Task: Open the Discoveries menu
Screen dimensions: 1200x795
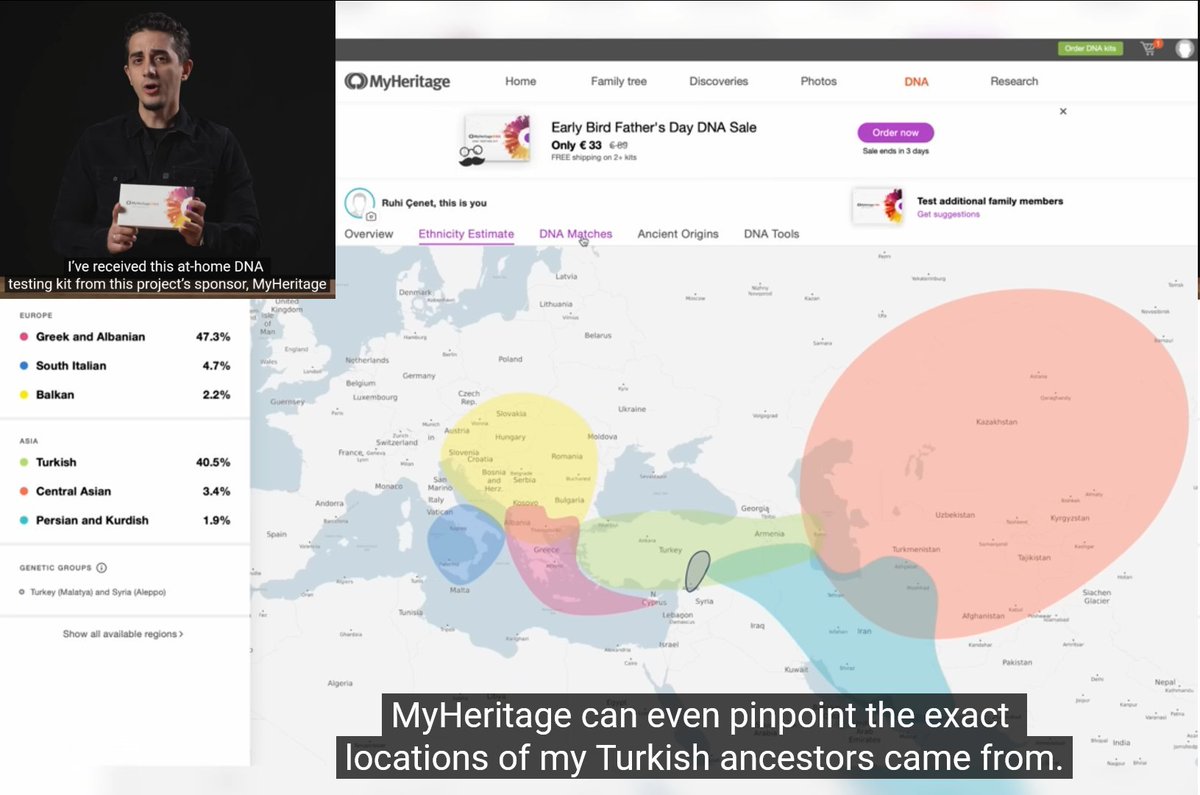Action: 718,81
